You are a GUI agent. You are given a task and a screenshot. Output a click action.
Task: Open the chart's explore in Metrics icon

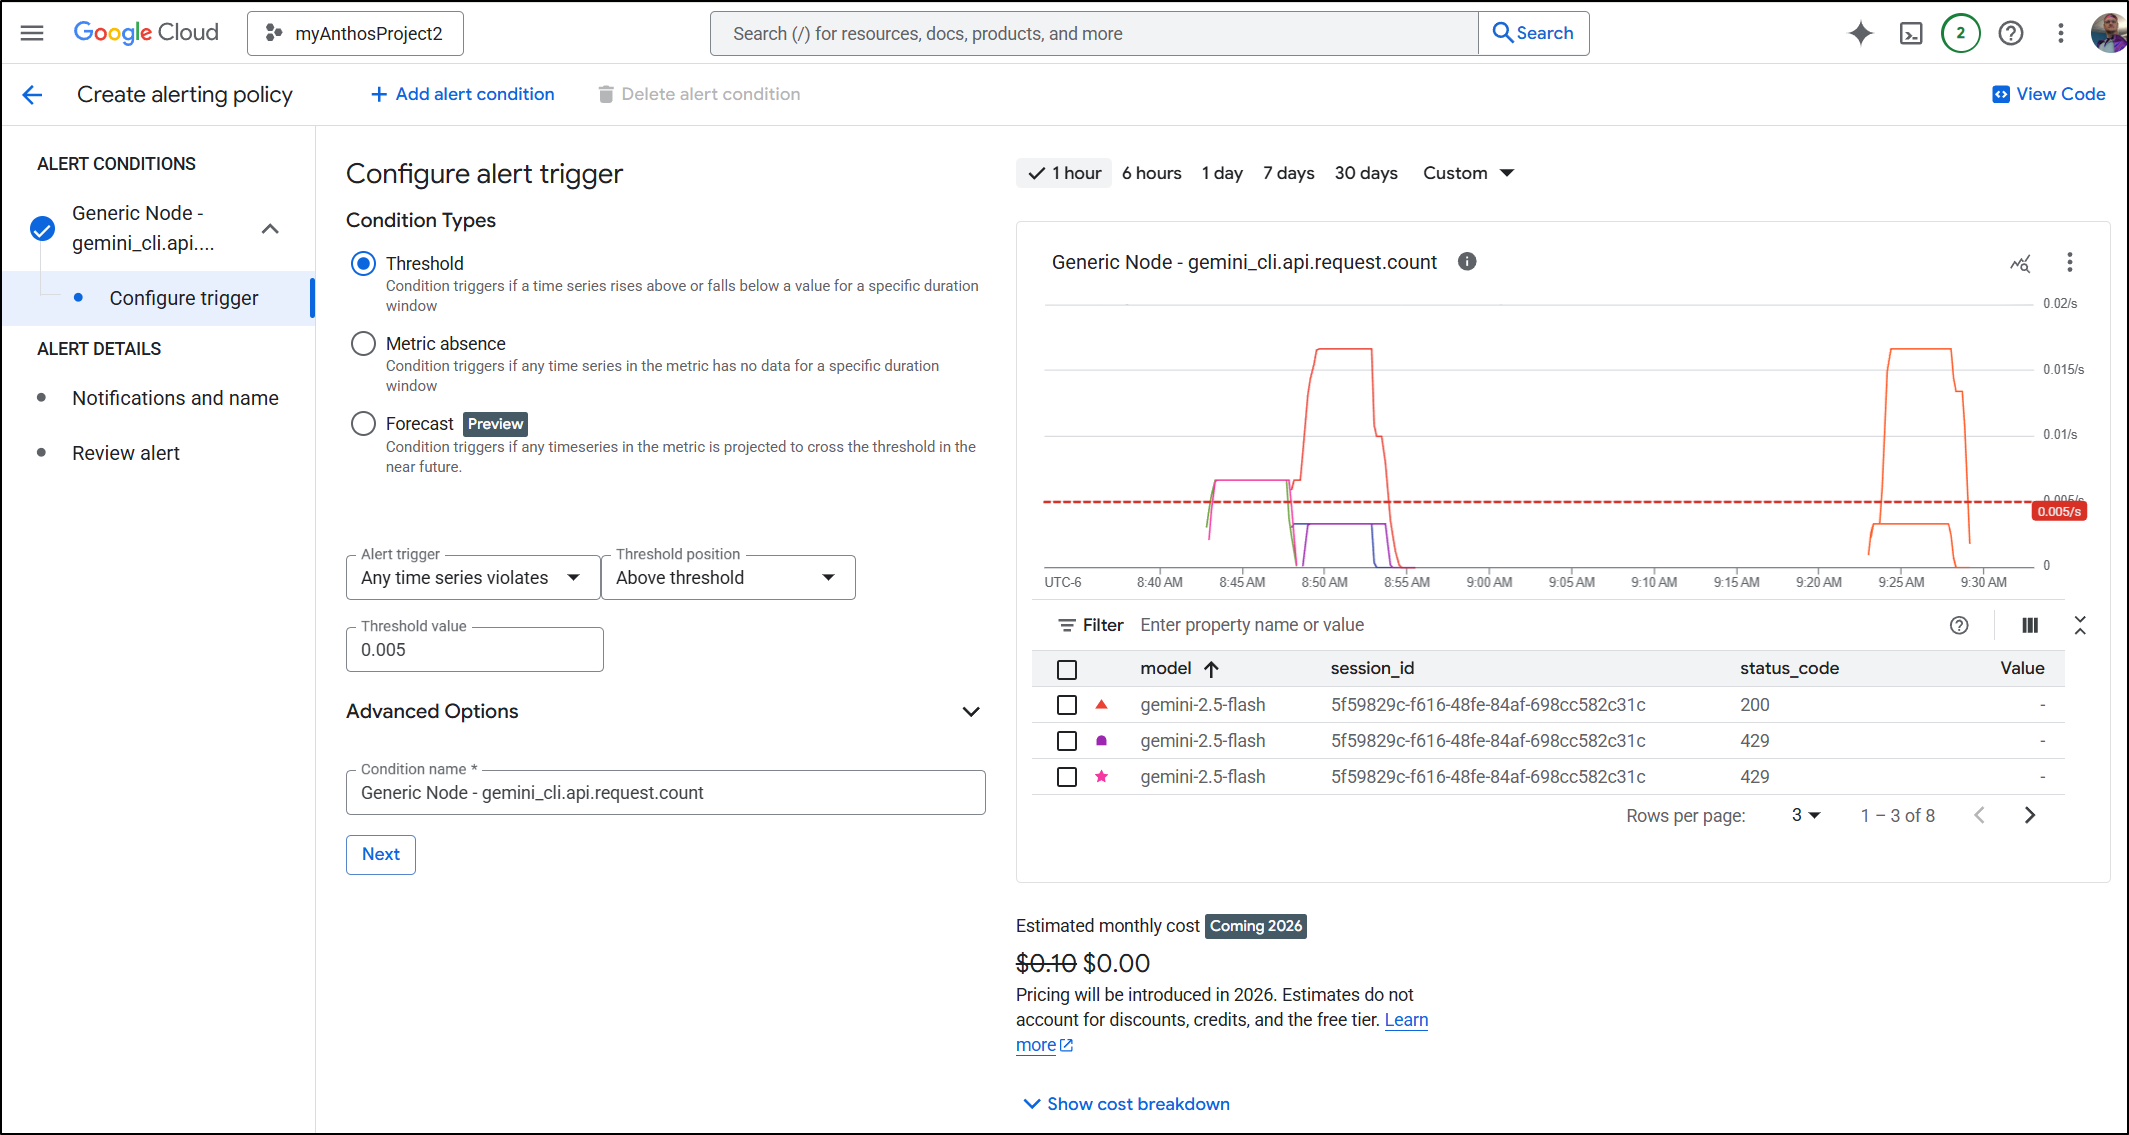[x=2020, y=263]
